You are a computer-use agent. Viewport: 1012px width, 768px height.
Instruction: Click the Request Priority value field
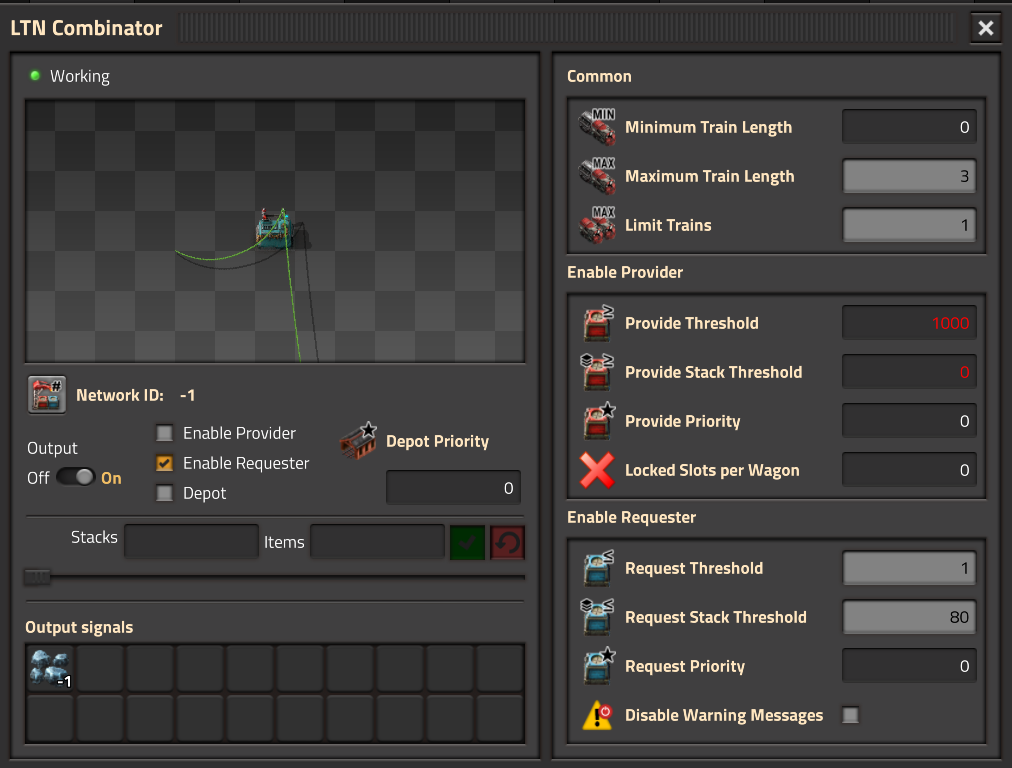pos(909,666)
